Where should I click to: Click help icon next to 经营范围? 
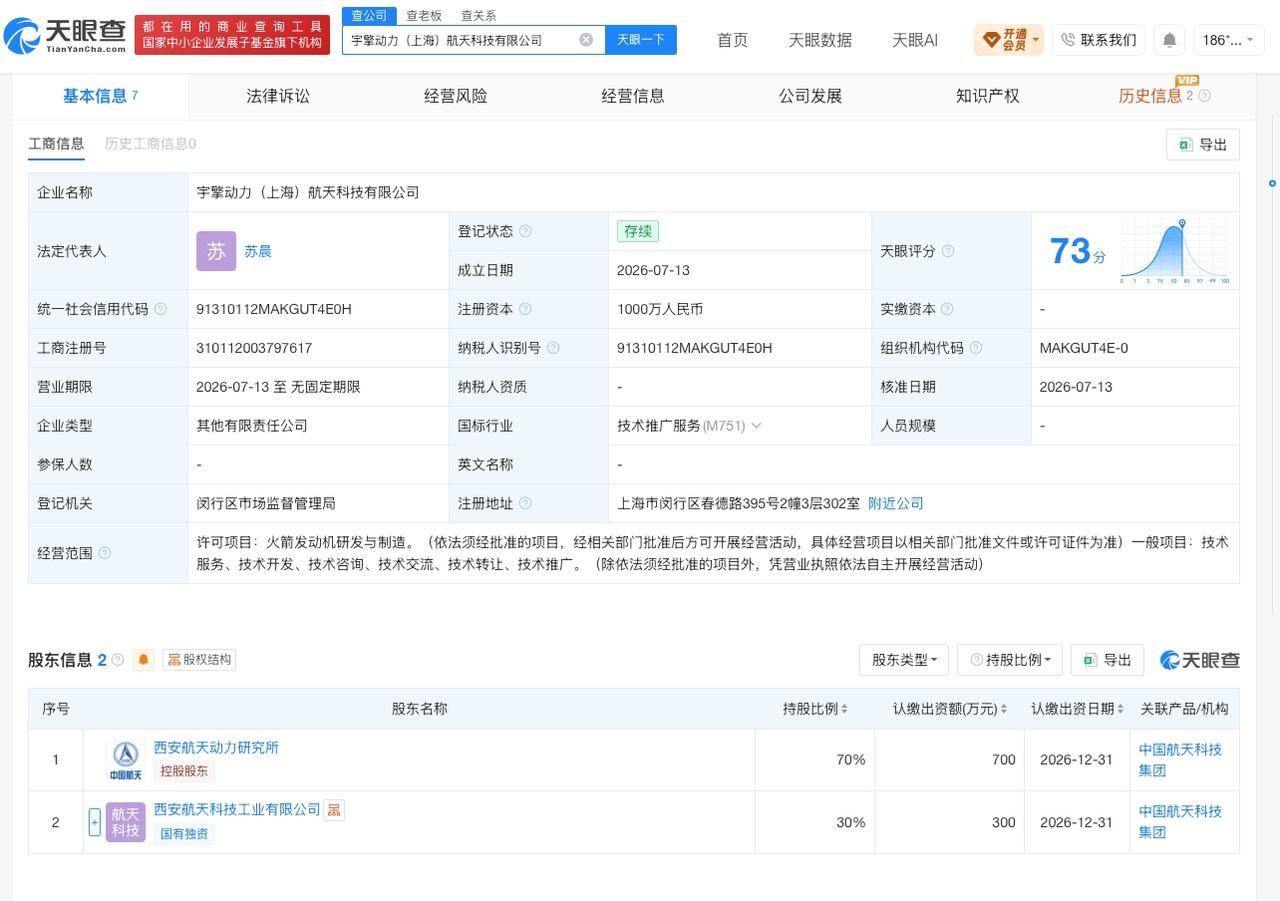[104, 553]
